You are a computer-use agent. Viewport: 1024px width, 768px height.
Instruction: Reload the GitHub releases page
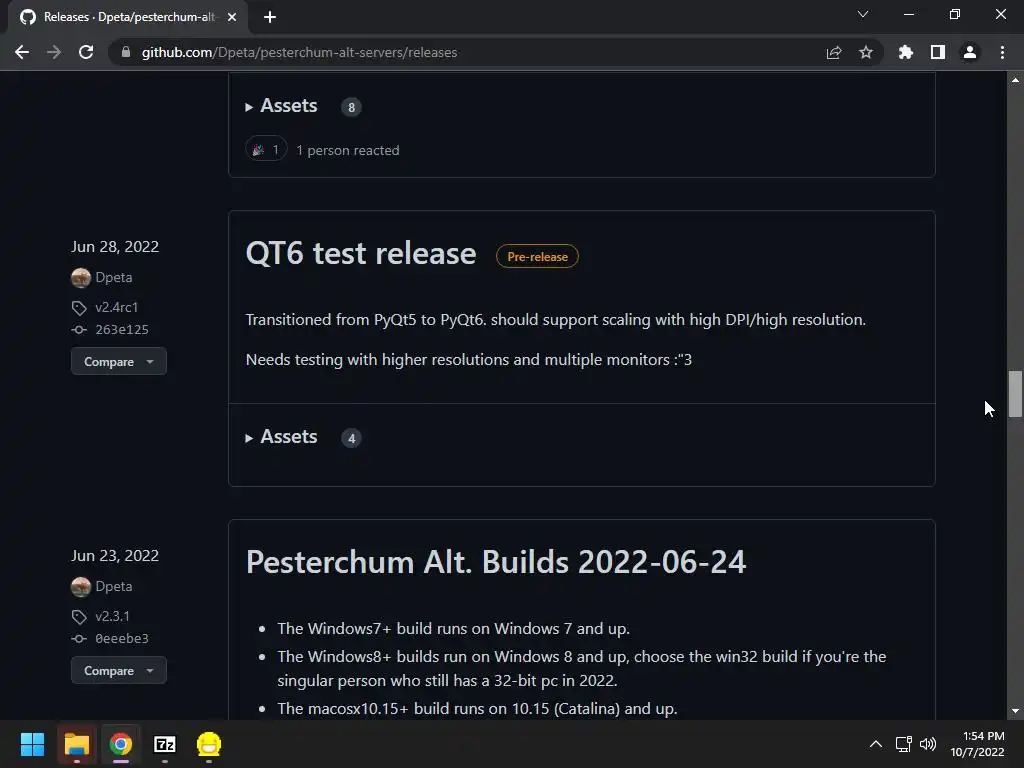[86, 52]
